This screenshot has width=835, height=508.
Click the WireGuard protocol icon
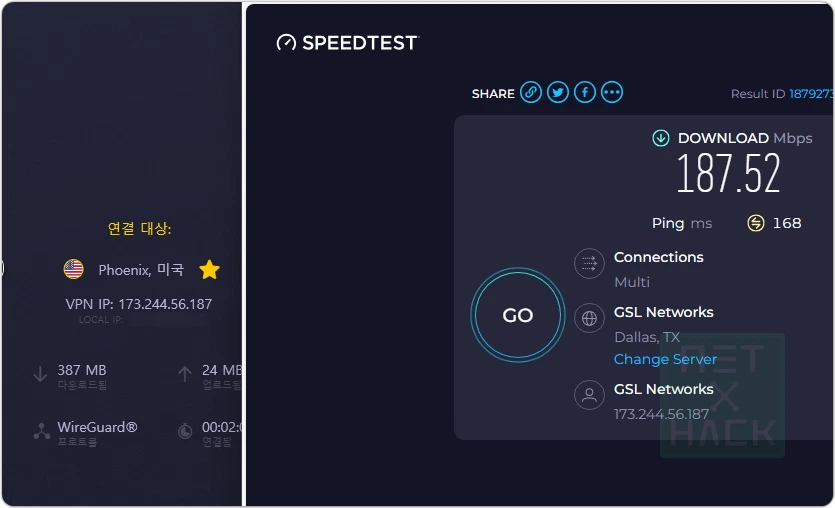coord(41,431)
